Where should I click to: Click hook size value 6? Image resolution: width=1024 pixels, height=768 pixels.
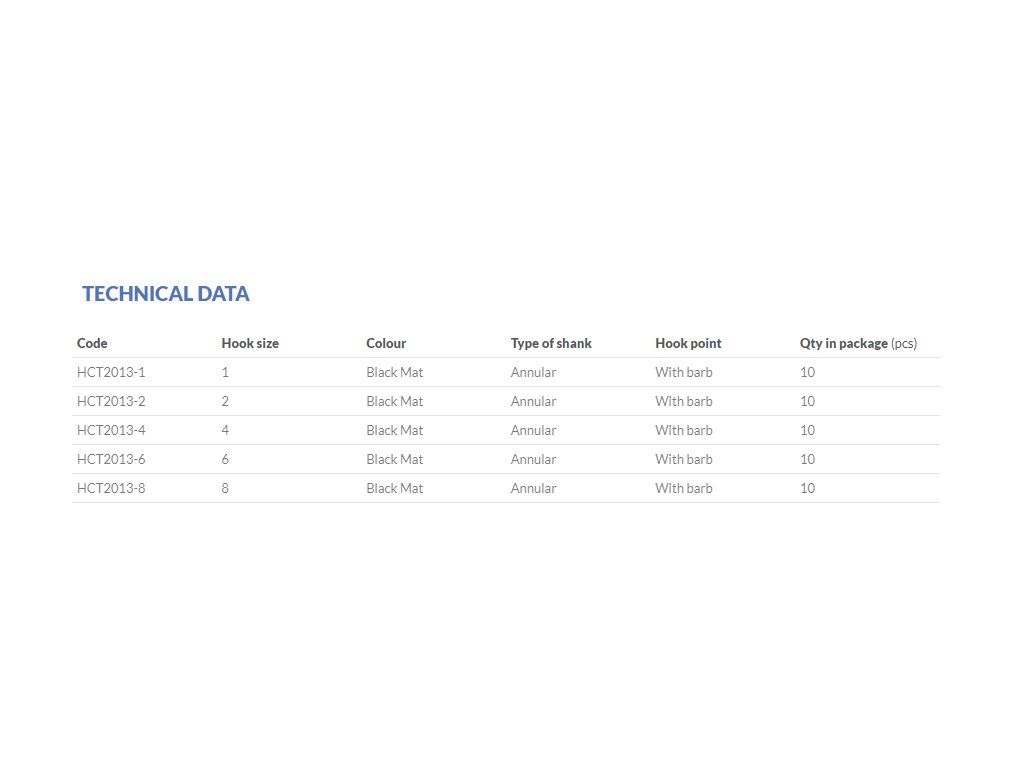click(x=225, y=459)
